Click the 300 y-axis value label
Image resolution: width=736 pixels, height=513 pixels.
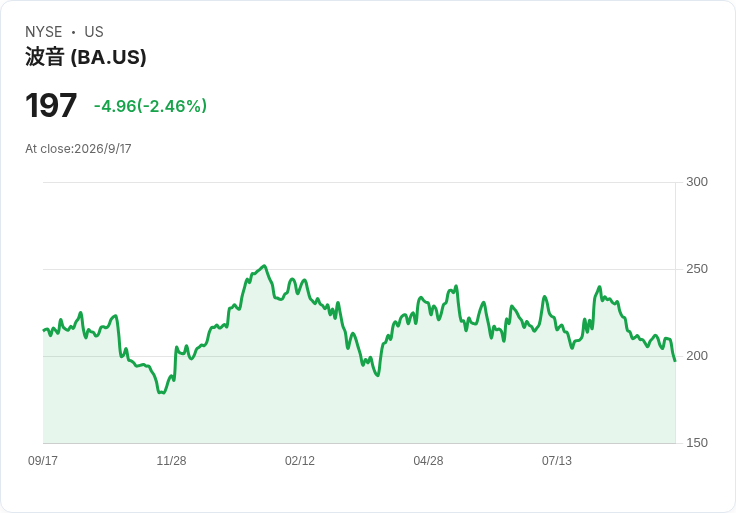(x=697, y=182)
